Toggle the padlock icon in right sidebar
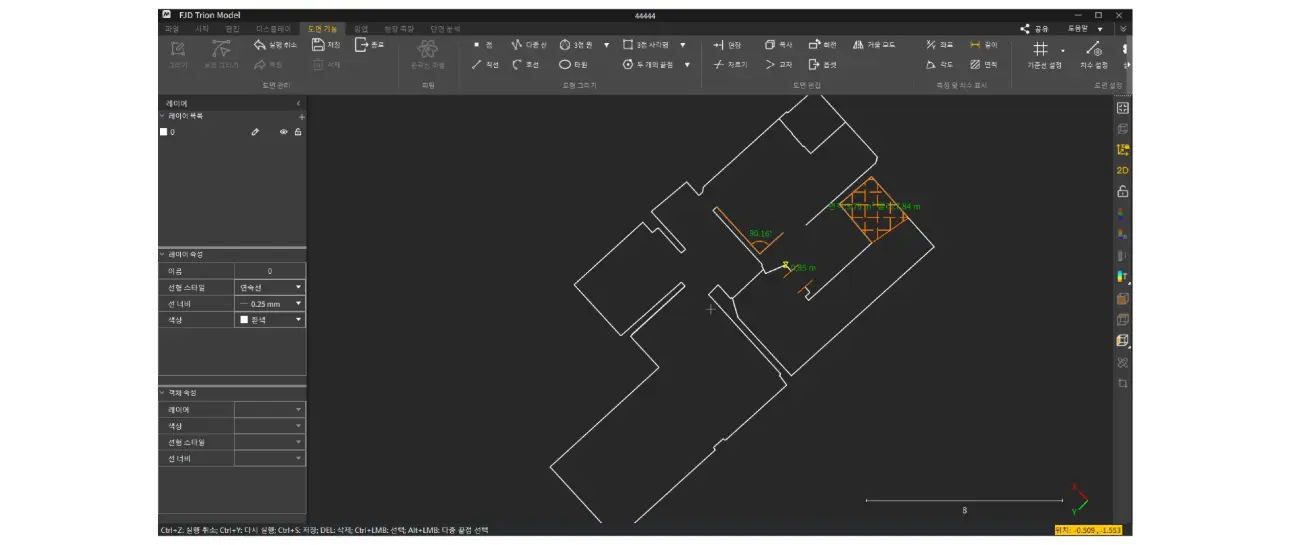The width and height of the screenshot is (1290, 545). point(1122,192)
